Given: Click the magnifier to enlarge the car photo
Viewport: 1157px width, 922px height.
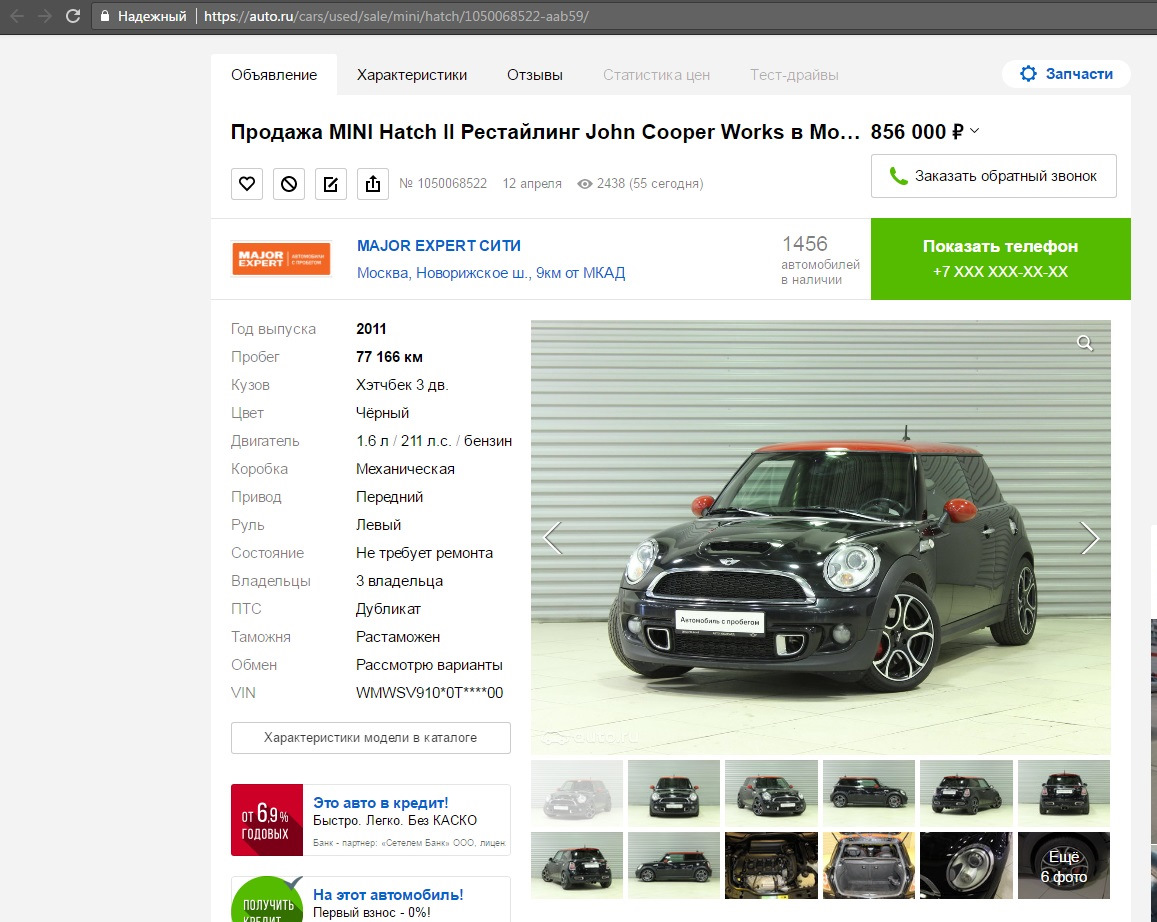Looking at the screenshot, I should (1084, 342).
